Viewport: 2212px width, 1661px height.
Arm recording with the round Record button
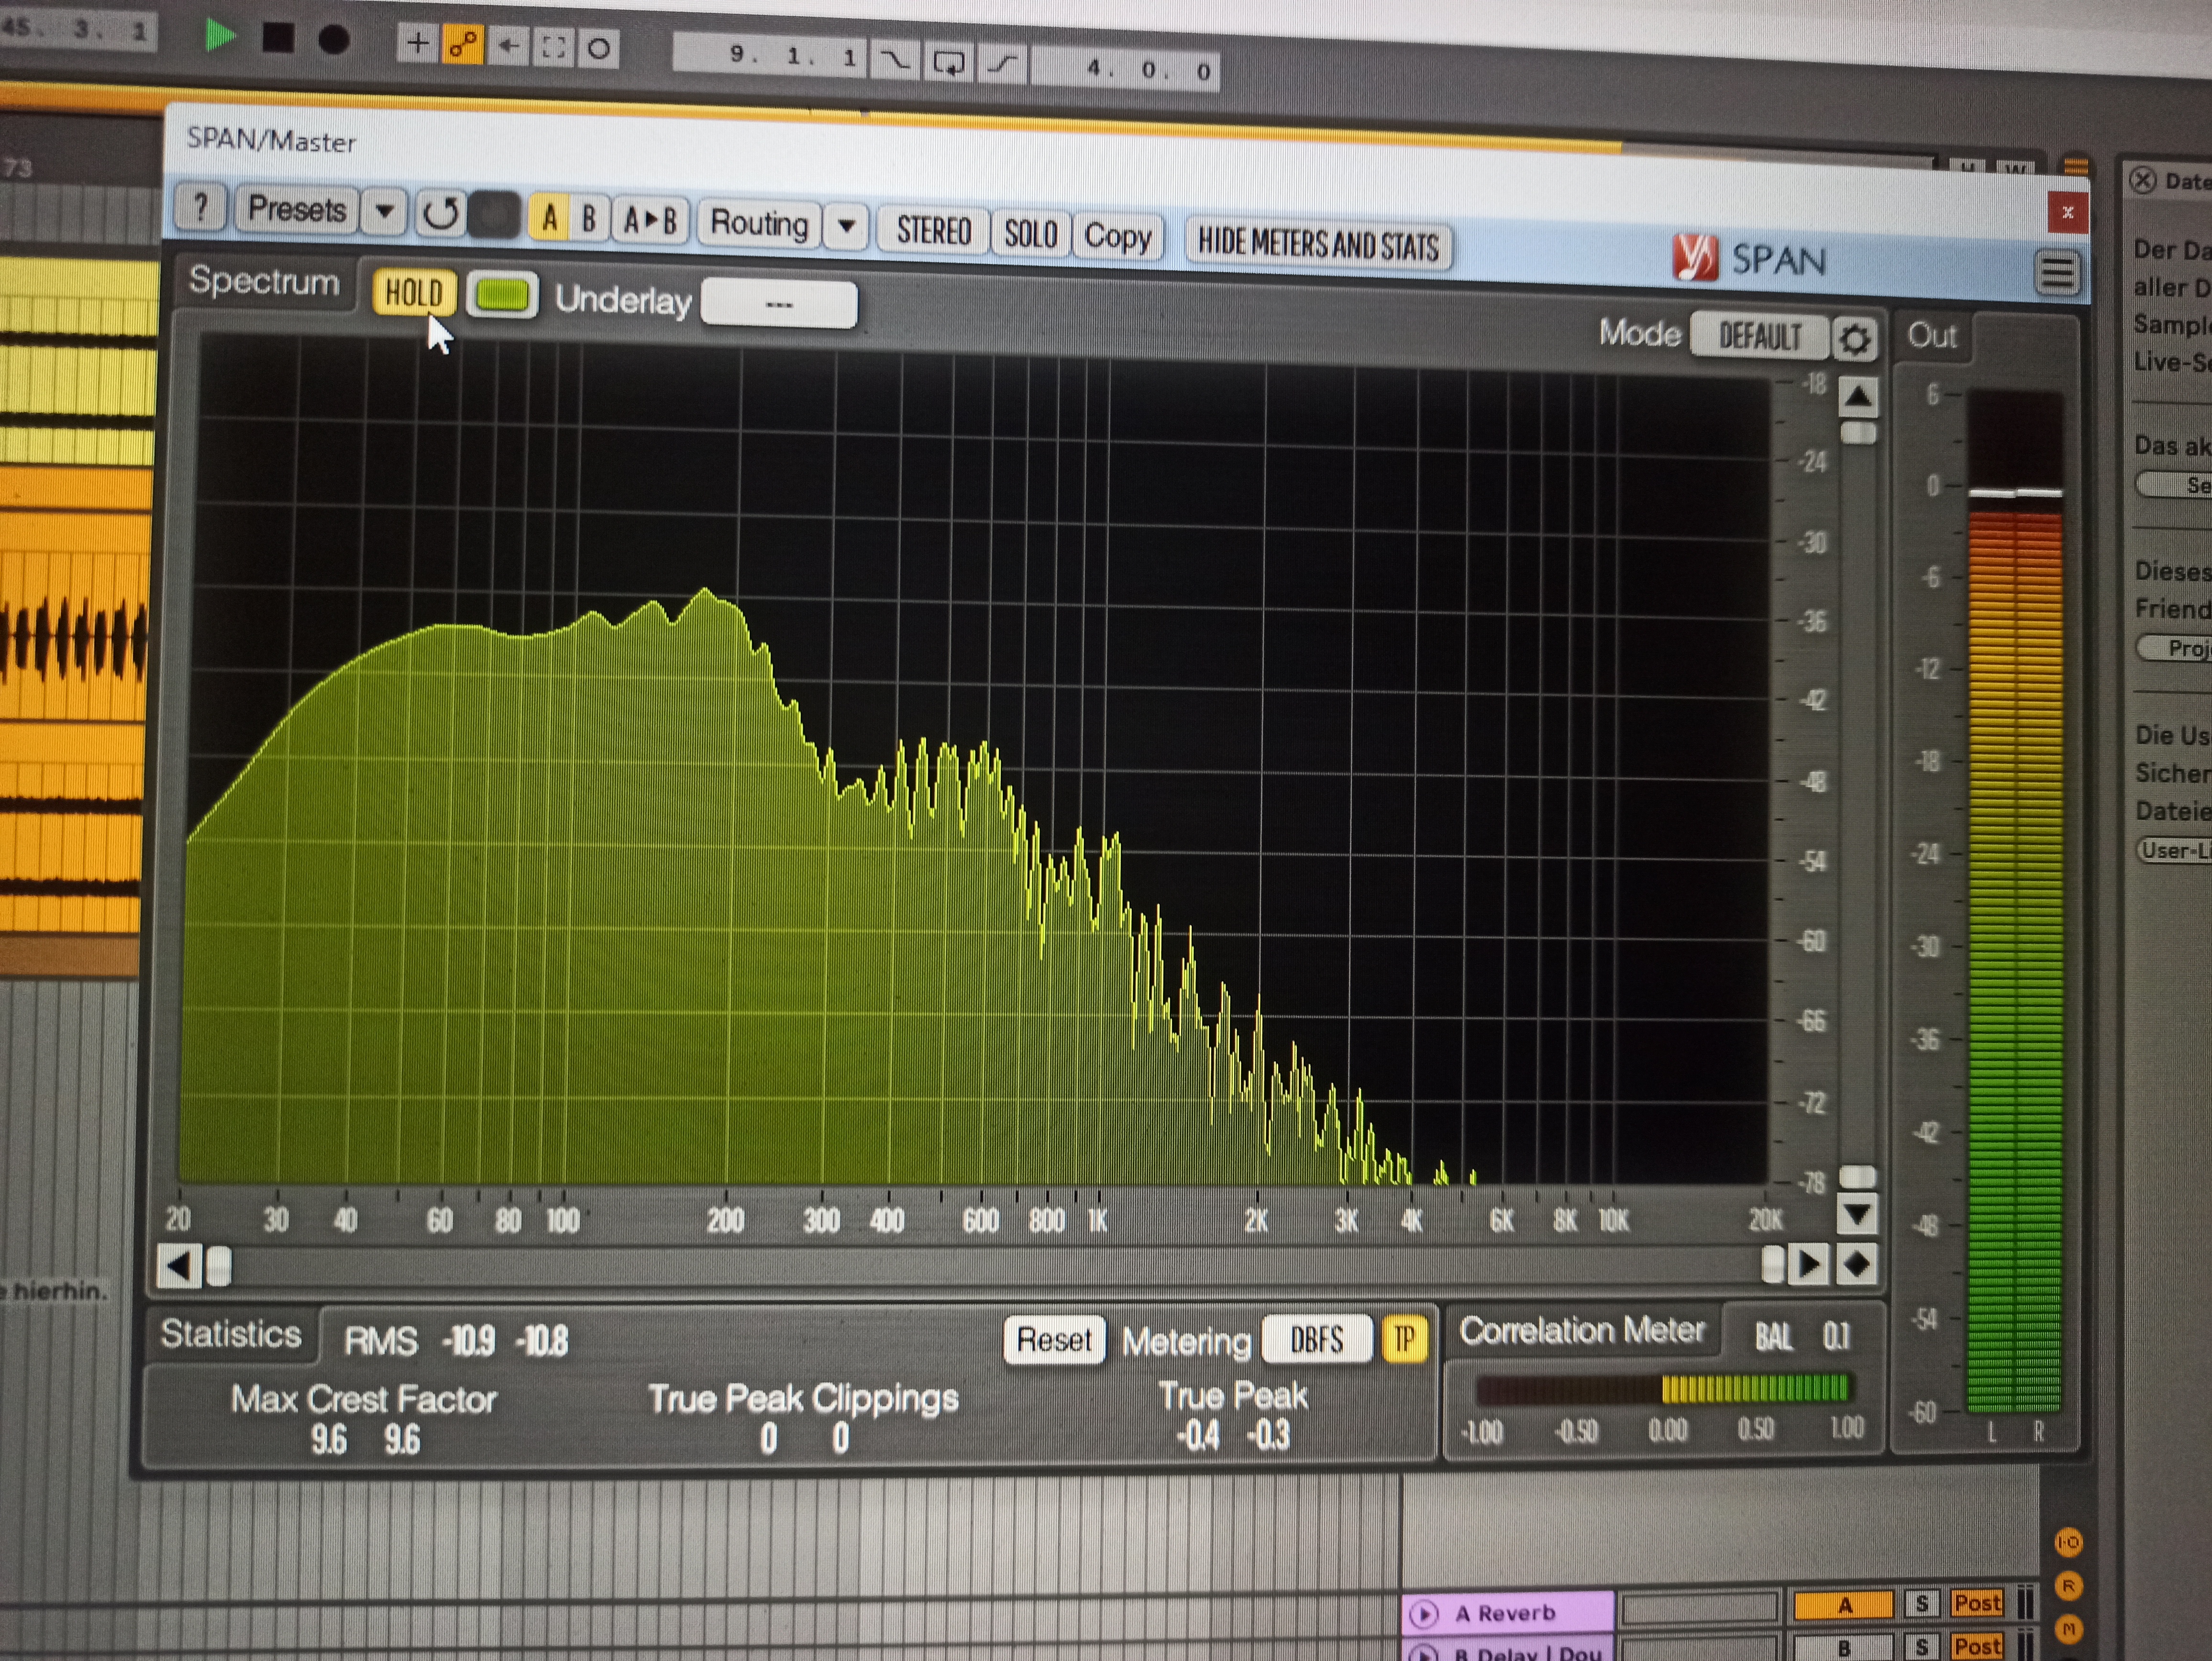tap(334, 40)
